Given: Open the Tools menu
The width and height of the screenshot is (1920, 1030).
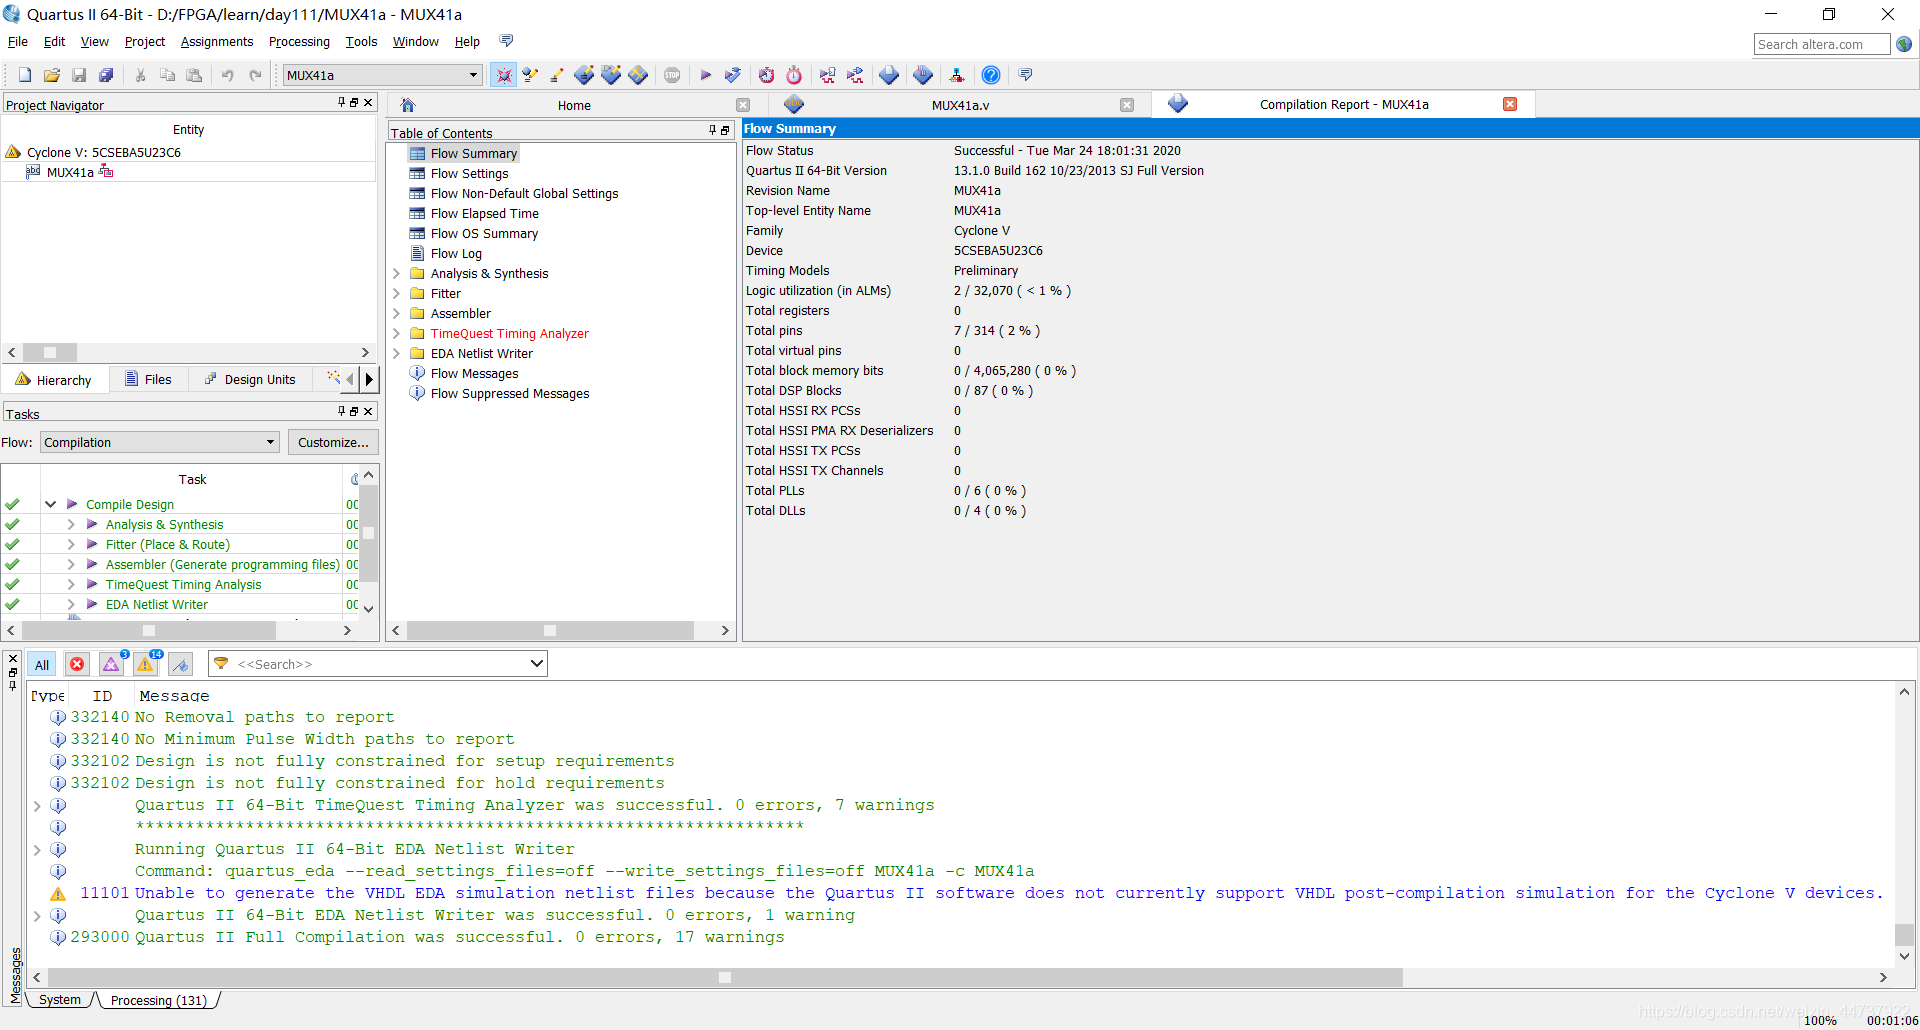Looking at the screenshot, I should pyautogui.click(x=361, y=41).
